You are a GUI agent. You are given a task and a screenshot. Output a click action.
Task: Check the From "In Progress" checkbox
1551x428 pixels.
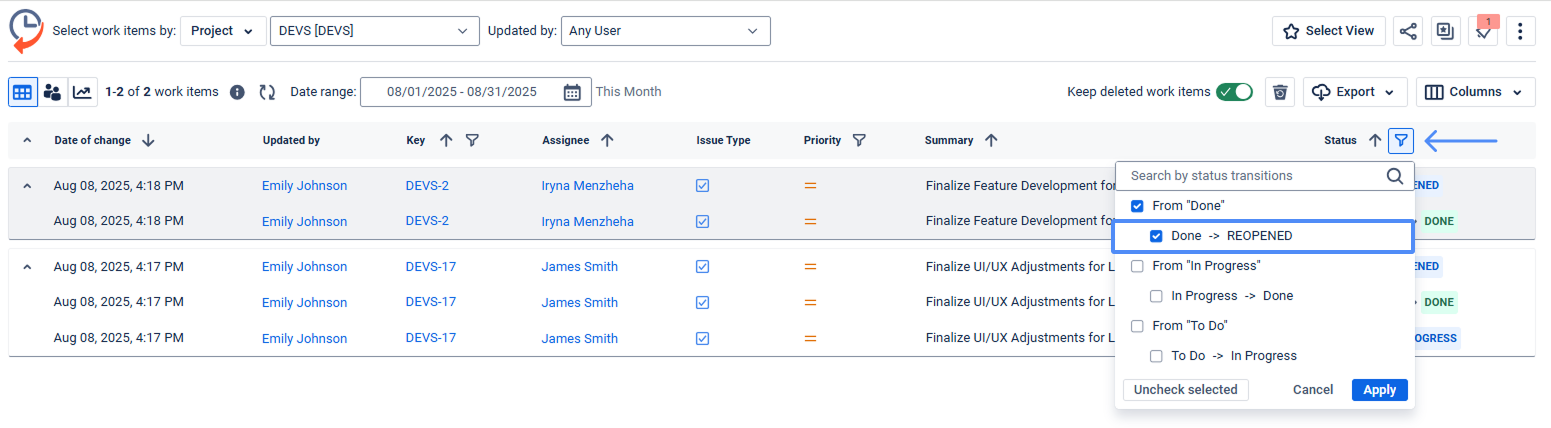pos(1137,266)
